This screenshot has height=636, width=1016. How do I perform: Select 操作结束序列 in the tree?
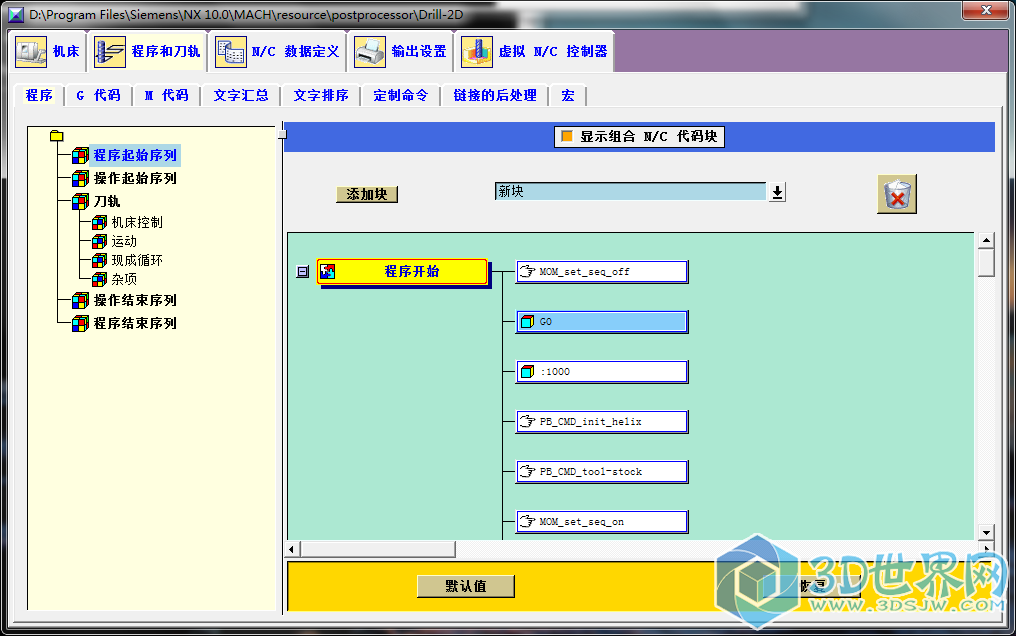click(x=135, y=300)
